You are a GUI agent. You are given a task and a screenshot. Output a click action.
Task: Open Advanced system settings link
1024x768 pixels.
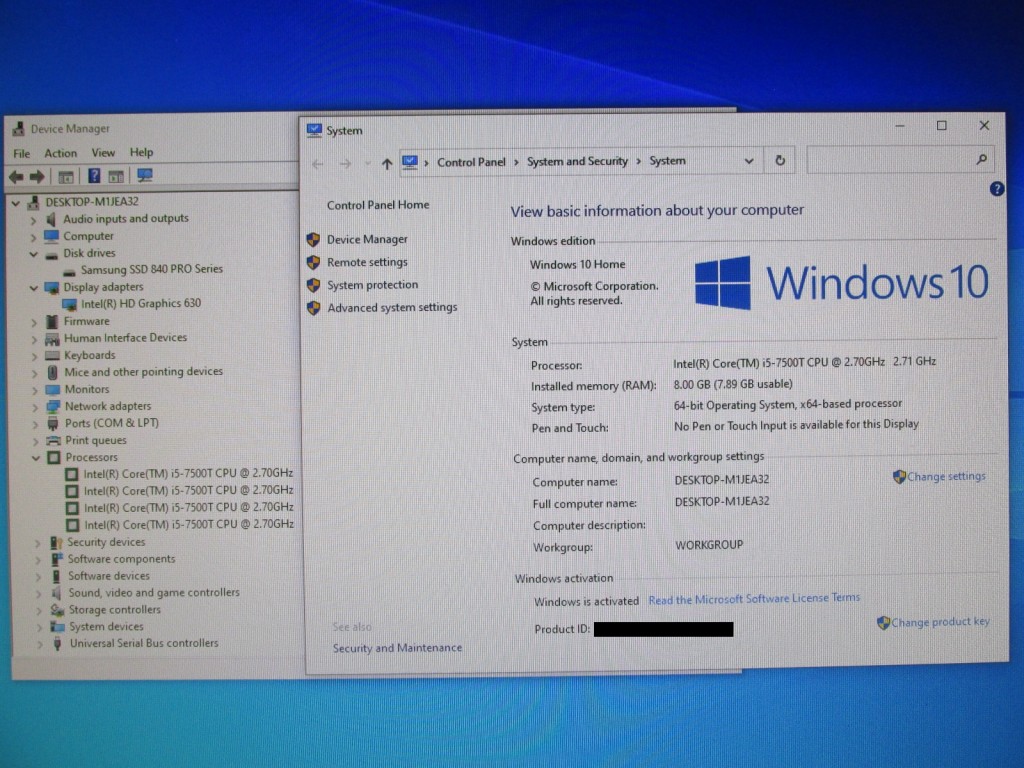click(392, 307)
